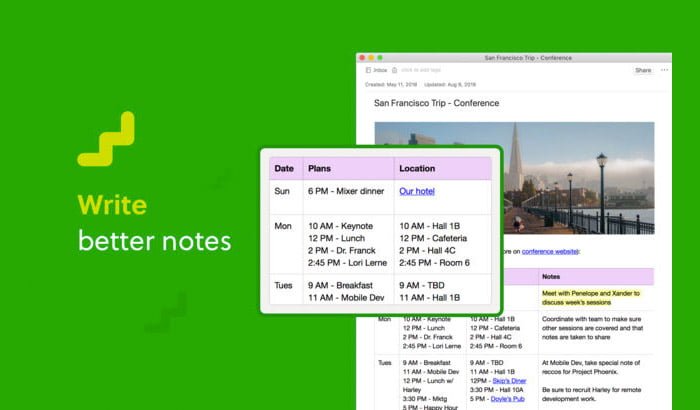Click the yellow minimize window dot
The height and width of the screenshot is (410, 700).
point(371,58)
